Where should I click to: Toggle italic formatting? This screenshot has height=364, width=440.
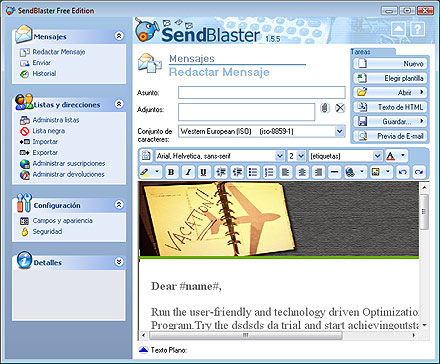(x=188, y=172)
